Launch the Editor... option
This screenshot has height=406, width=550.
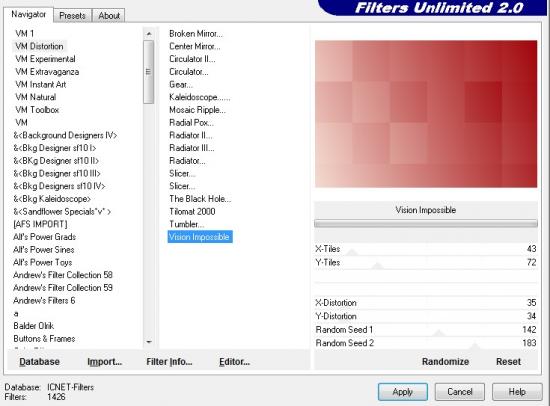[234, 362]
